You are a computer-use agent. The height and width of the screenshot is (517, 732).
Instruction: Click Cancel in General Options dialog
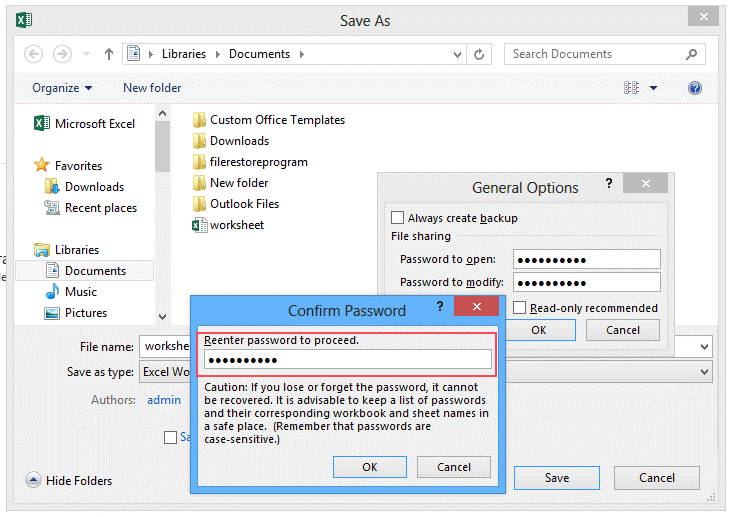coord(623,330)
